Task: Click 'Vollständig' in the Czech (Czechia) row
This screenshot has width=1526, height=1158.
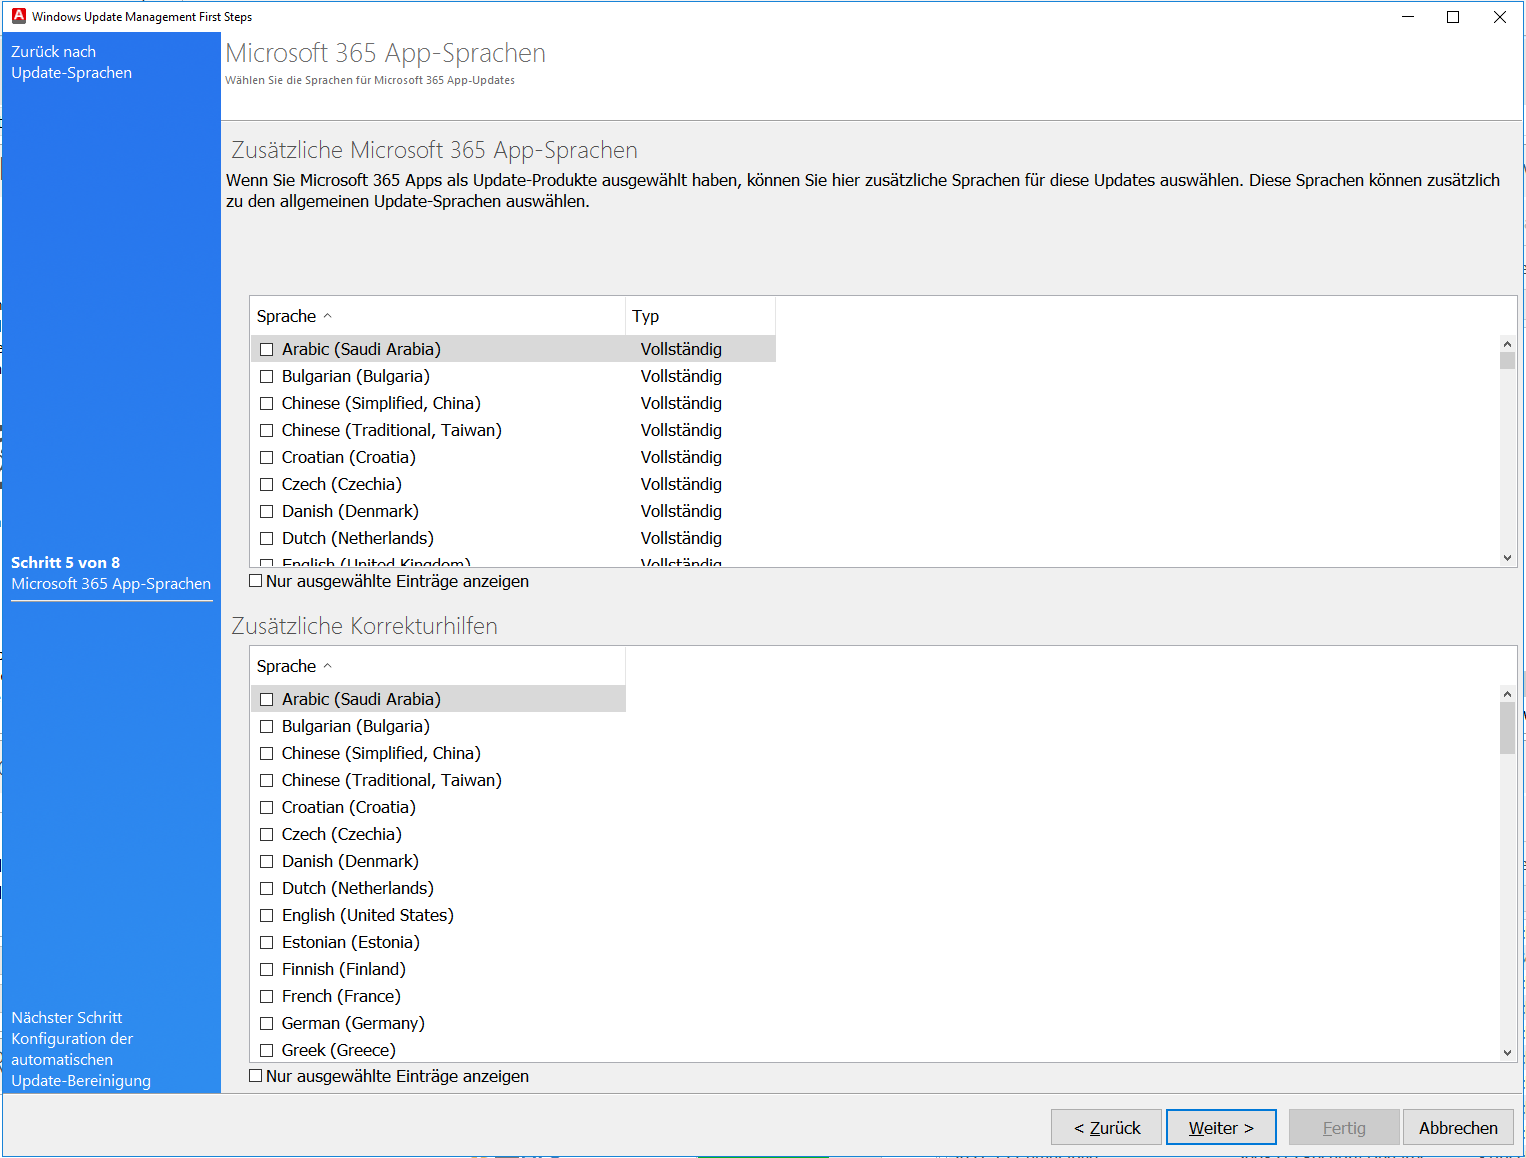Action: (x=681, y=484)
